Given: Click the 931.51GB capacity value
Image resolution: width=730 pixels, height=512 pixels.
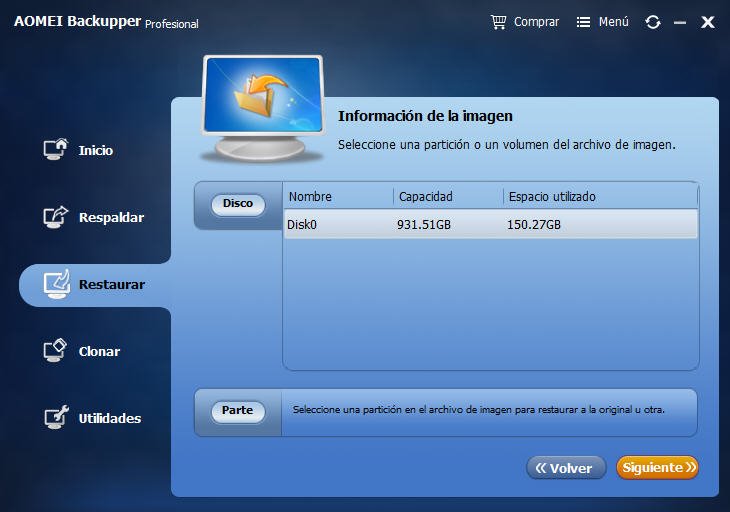Looking at the screenshot, I should [424, 225].
